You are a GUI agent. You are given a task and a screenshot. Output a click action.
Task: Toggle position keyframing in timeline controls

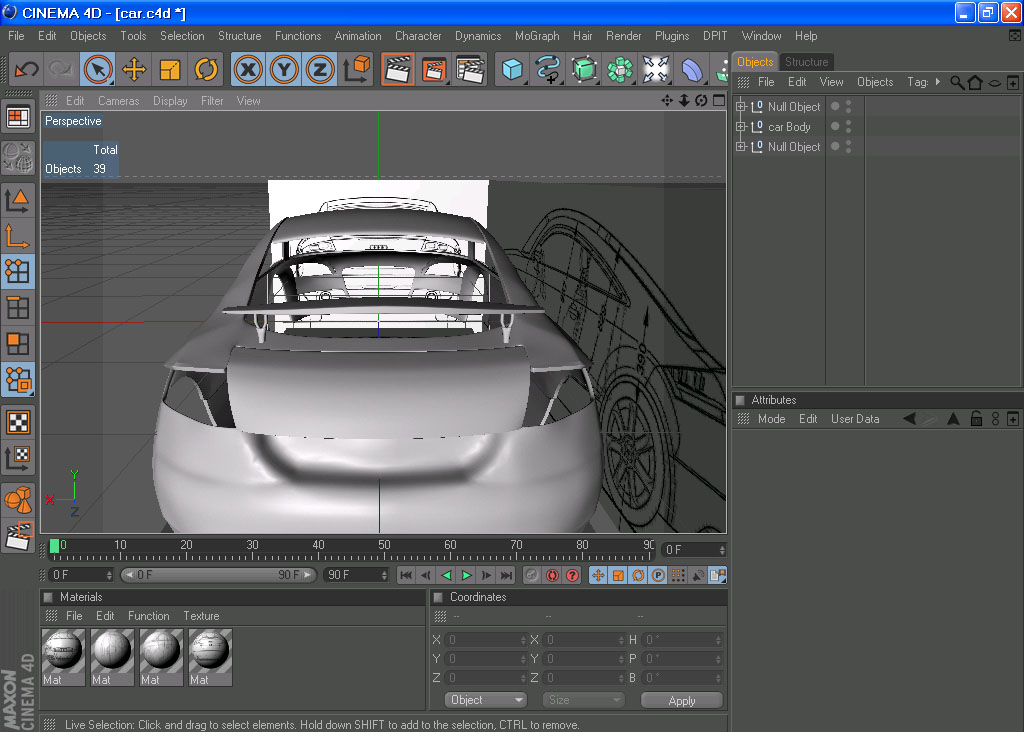point(598,575)
